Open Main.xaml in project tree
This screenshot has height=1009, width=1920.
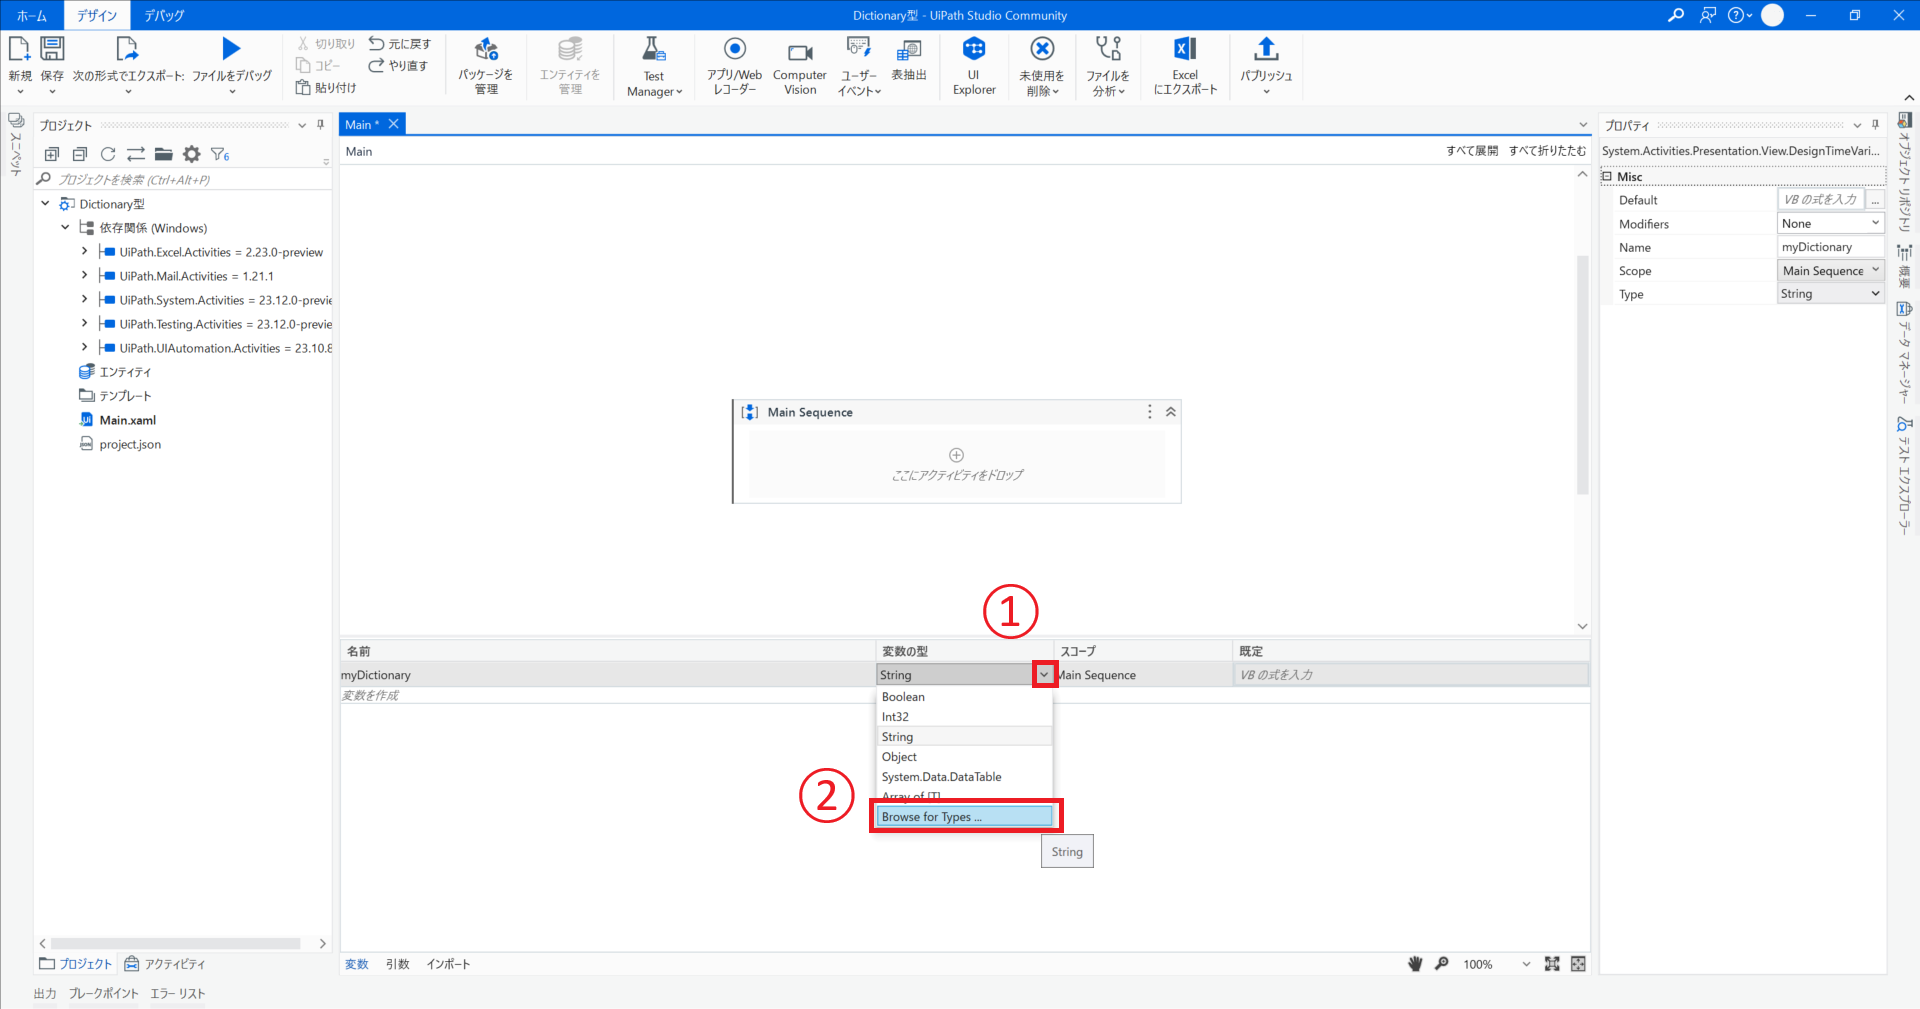coord(127,420)
